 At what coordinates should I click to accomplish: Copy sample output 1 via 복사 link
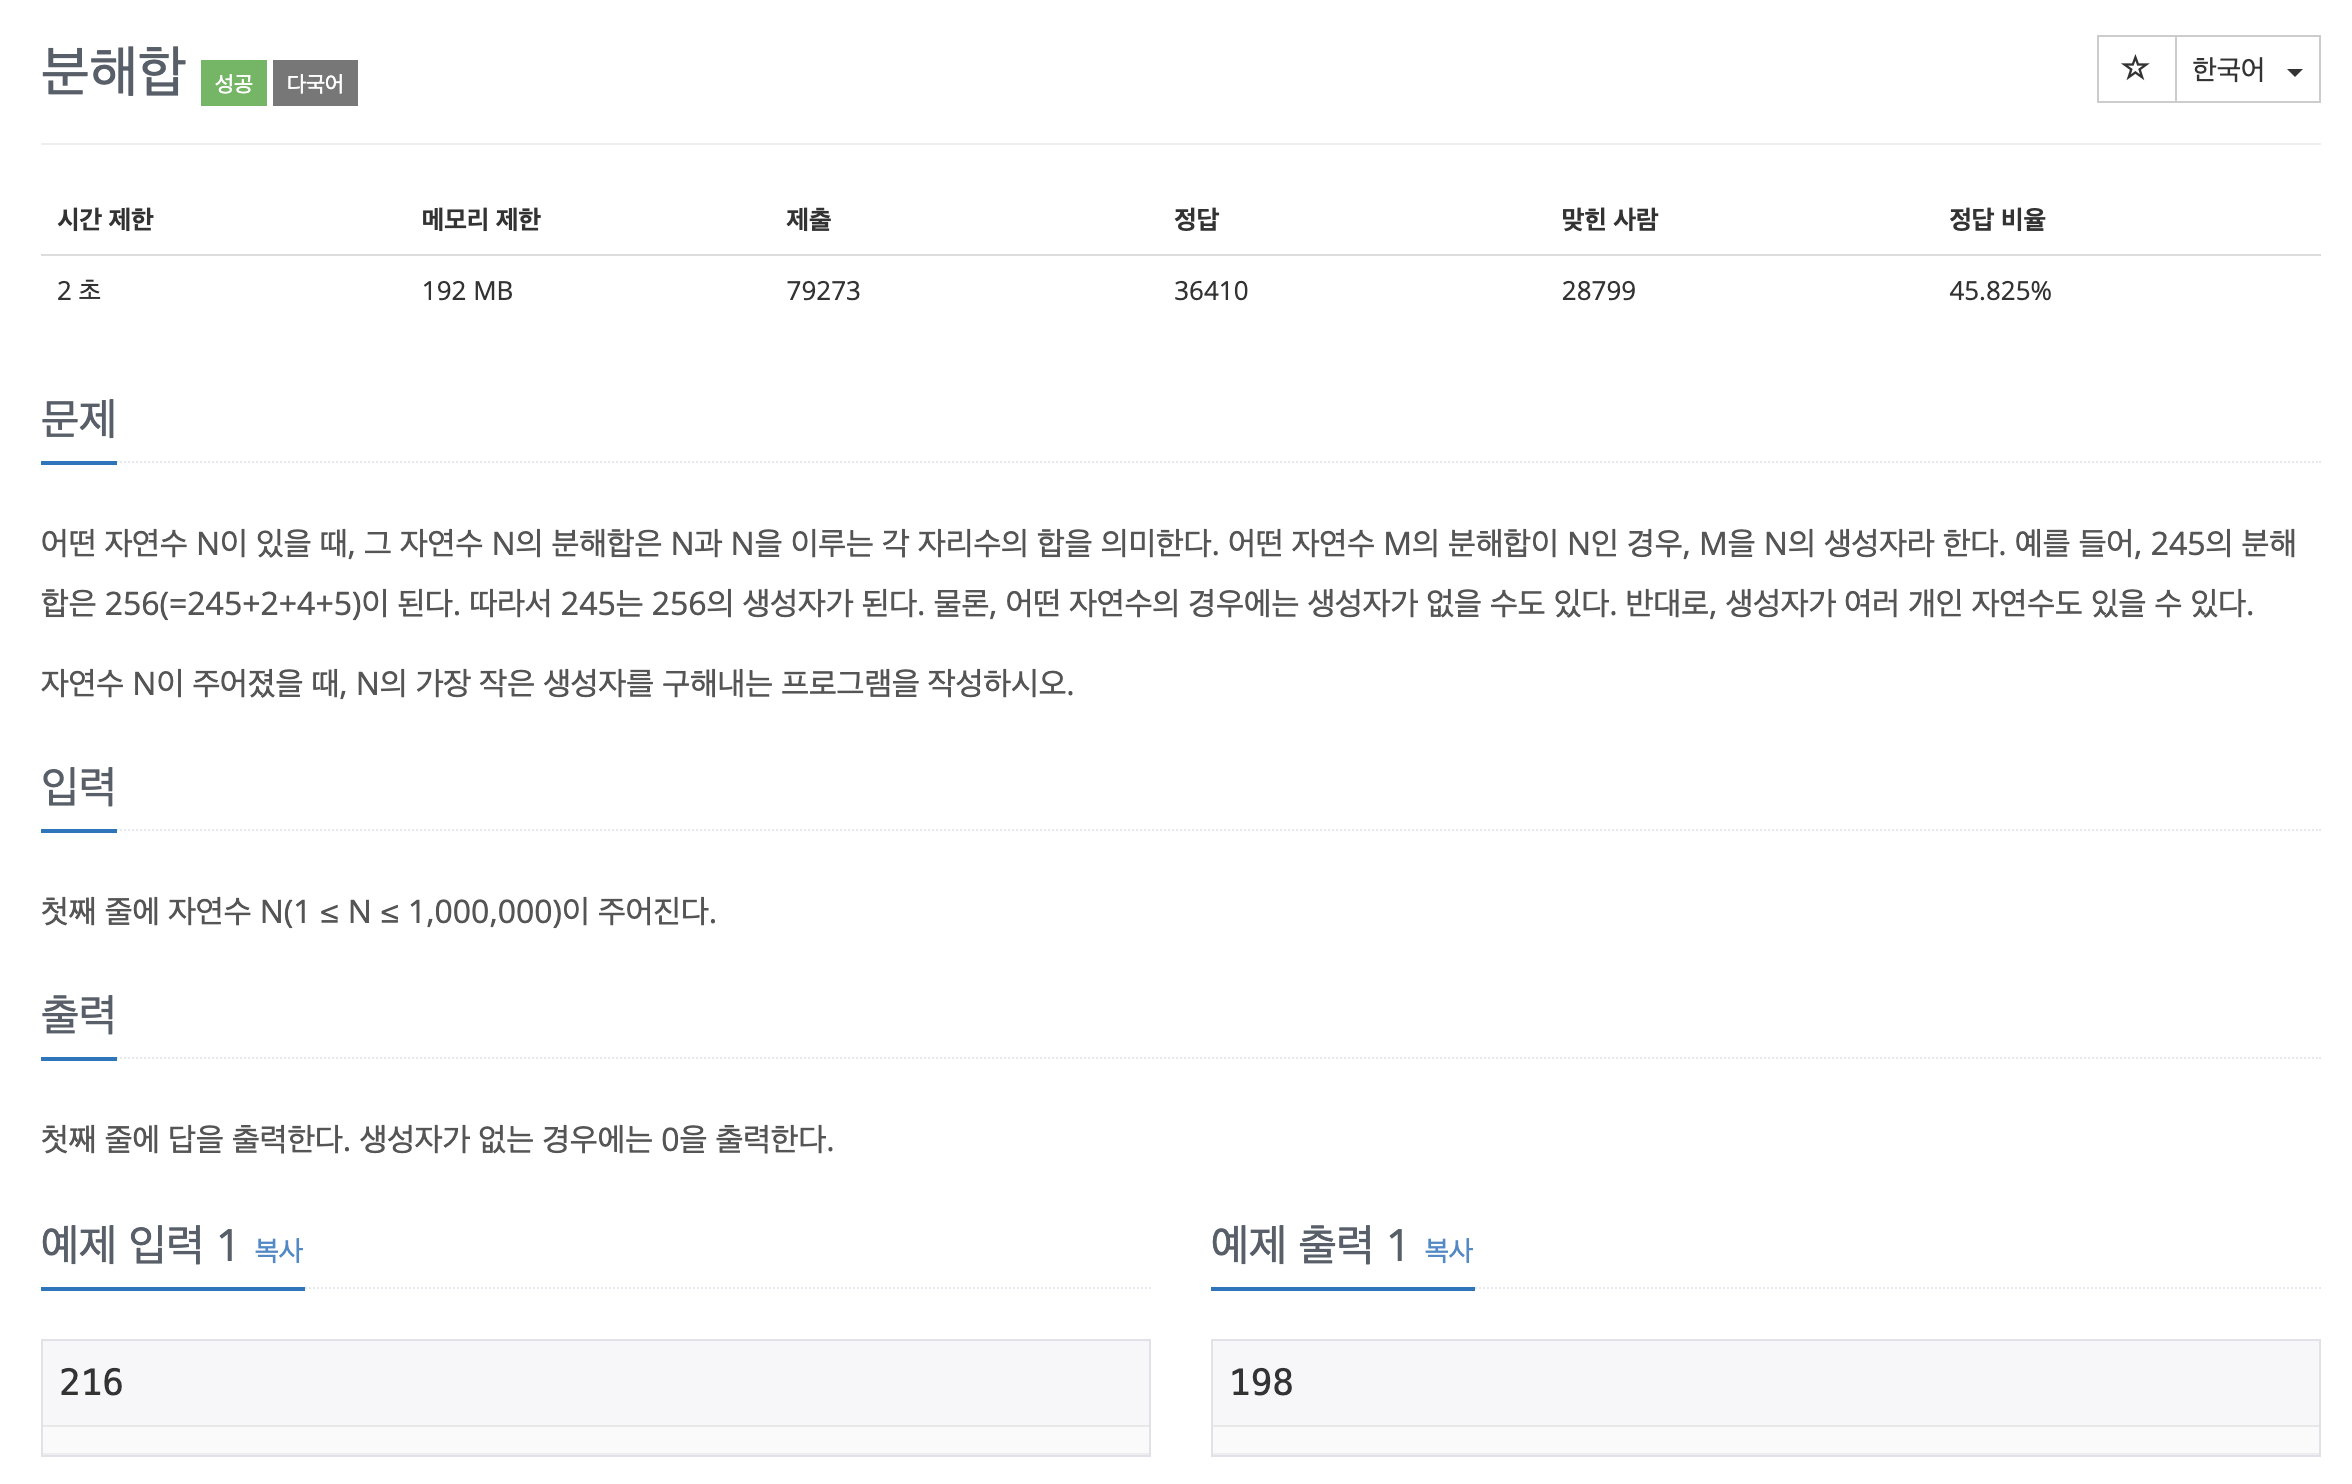[1448, 1249]
